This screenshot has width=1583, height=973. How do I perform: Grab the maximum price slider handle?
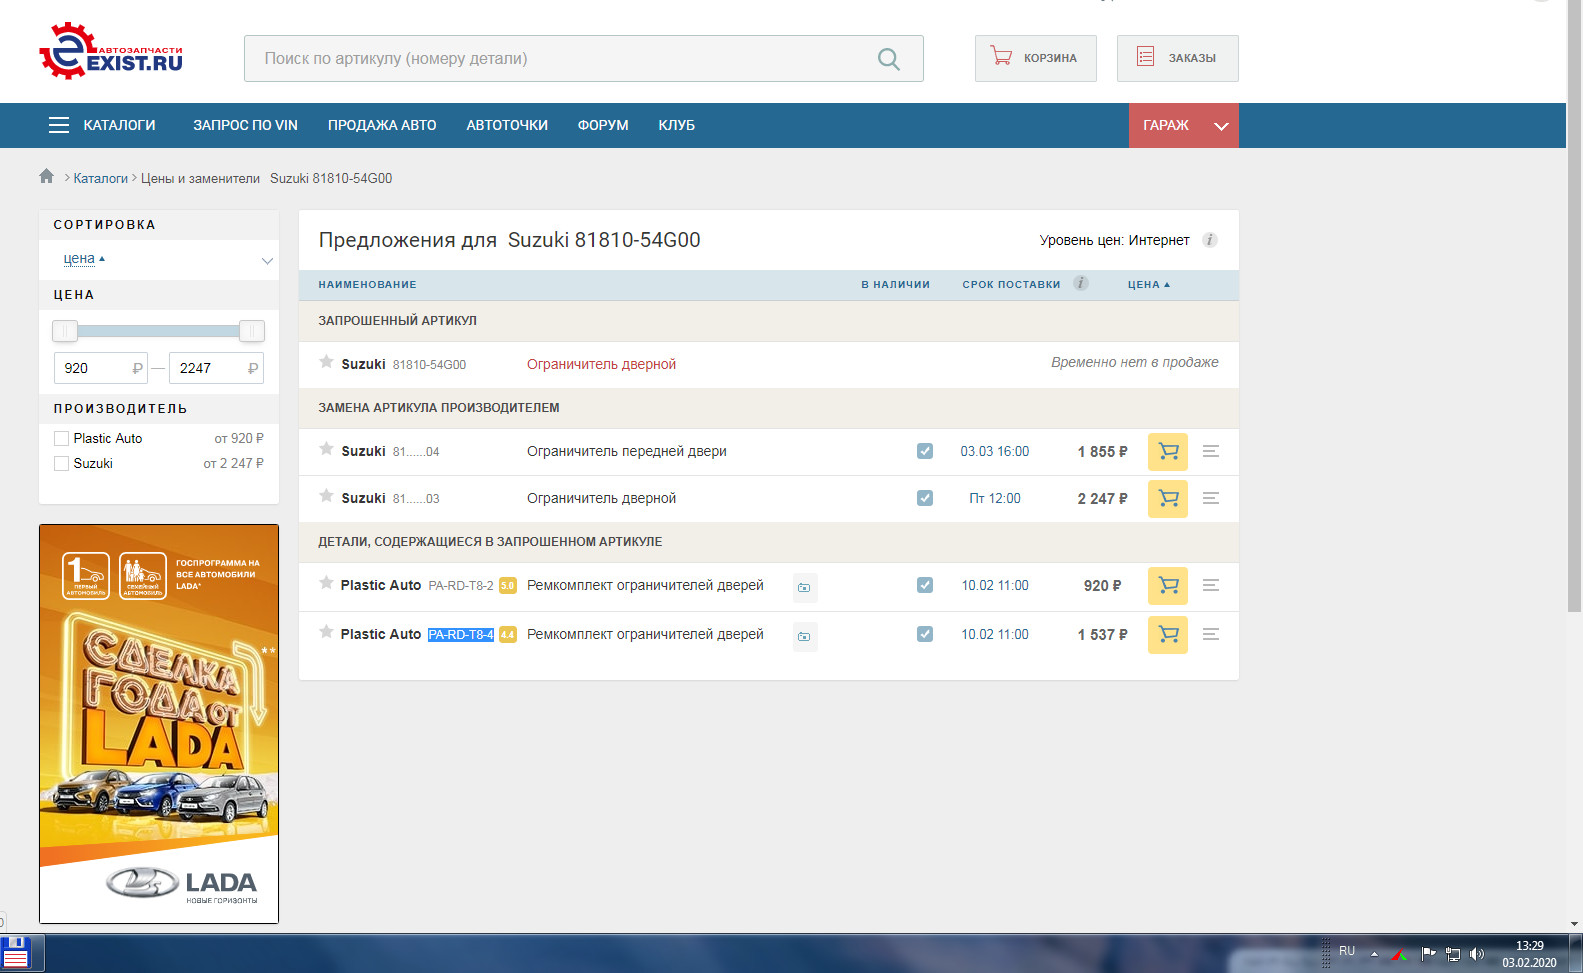pyautogui.click(x=252, y=331)
